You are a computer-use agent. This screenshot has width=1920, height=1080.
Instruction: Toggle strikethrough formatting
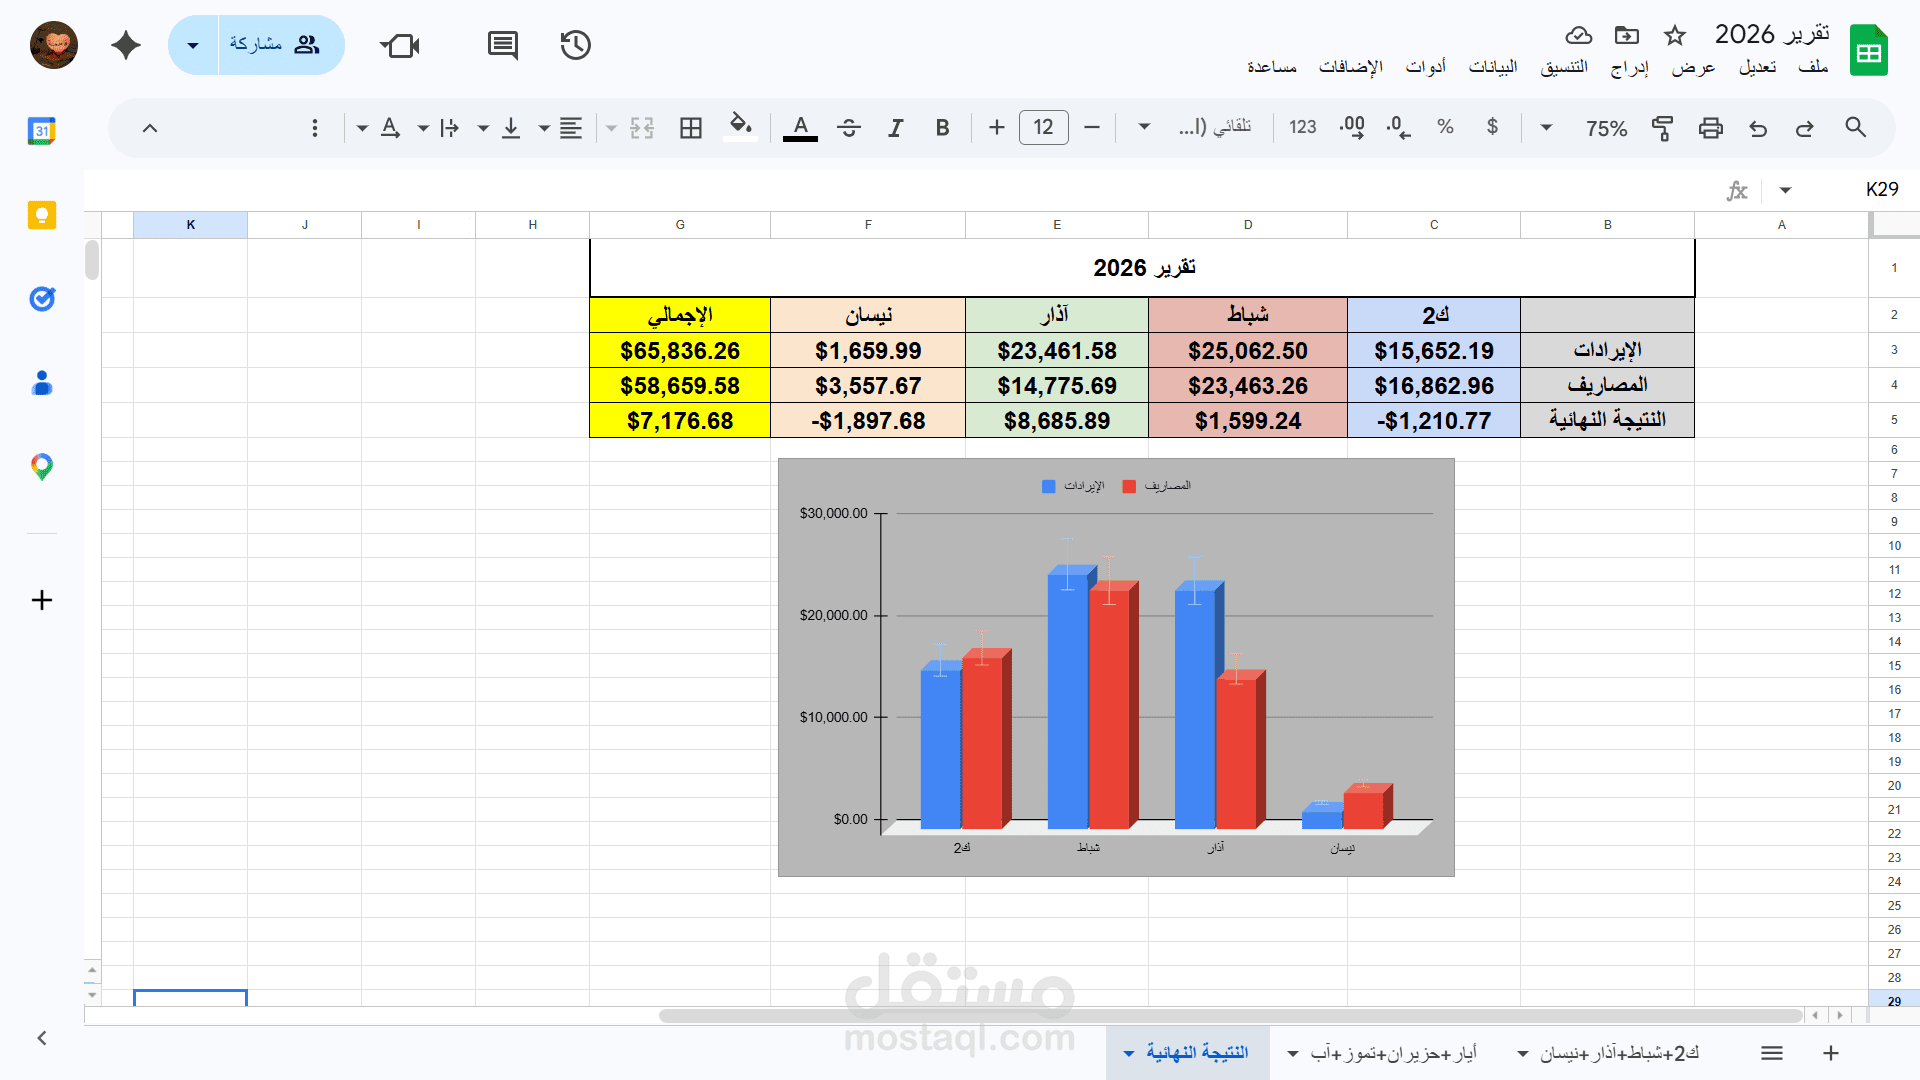pyautogui.click(x=849, y=128)
